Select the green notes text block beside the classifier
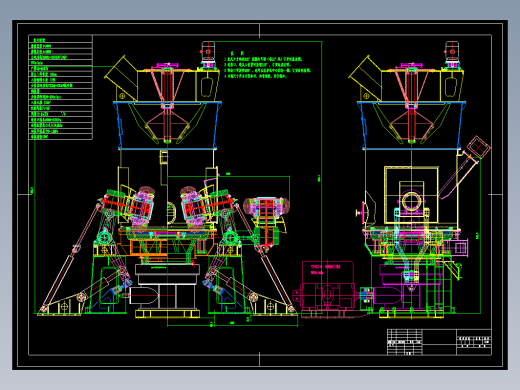Image resolution: width=520 pixels, height=390 pixels. [267, 65]
